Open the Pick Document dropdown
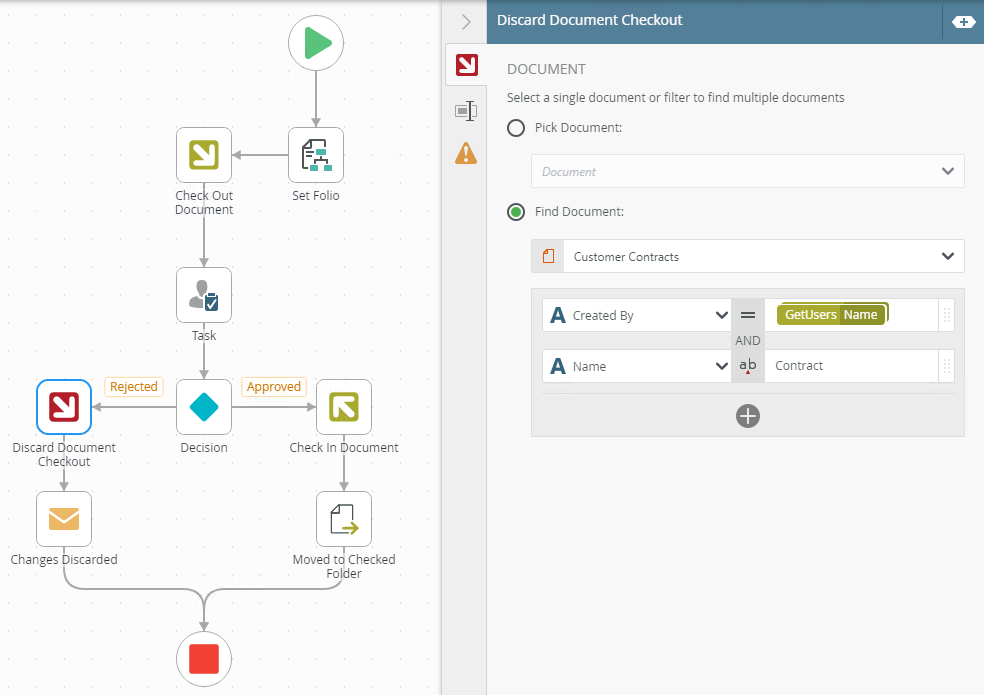Viewport: 984px width, 695px height. pyautogui.click(x=747, y=171)
